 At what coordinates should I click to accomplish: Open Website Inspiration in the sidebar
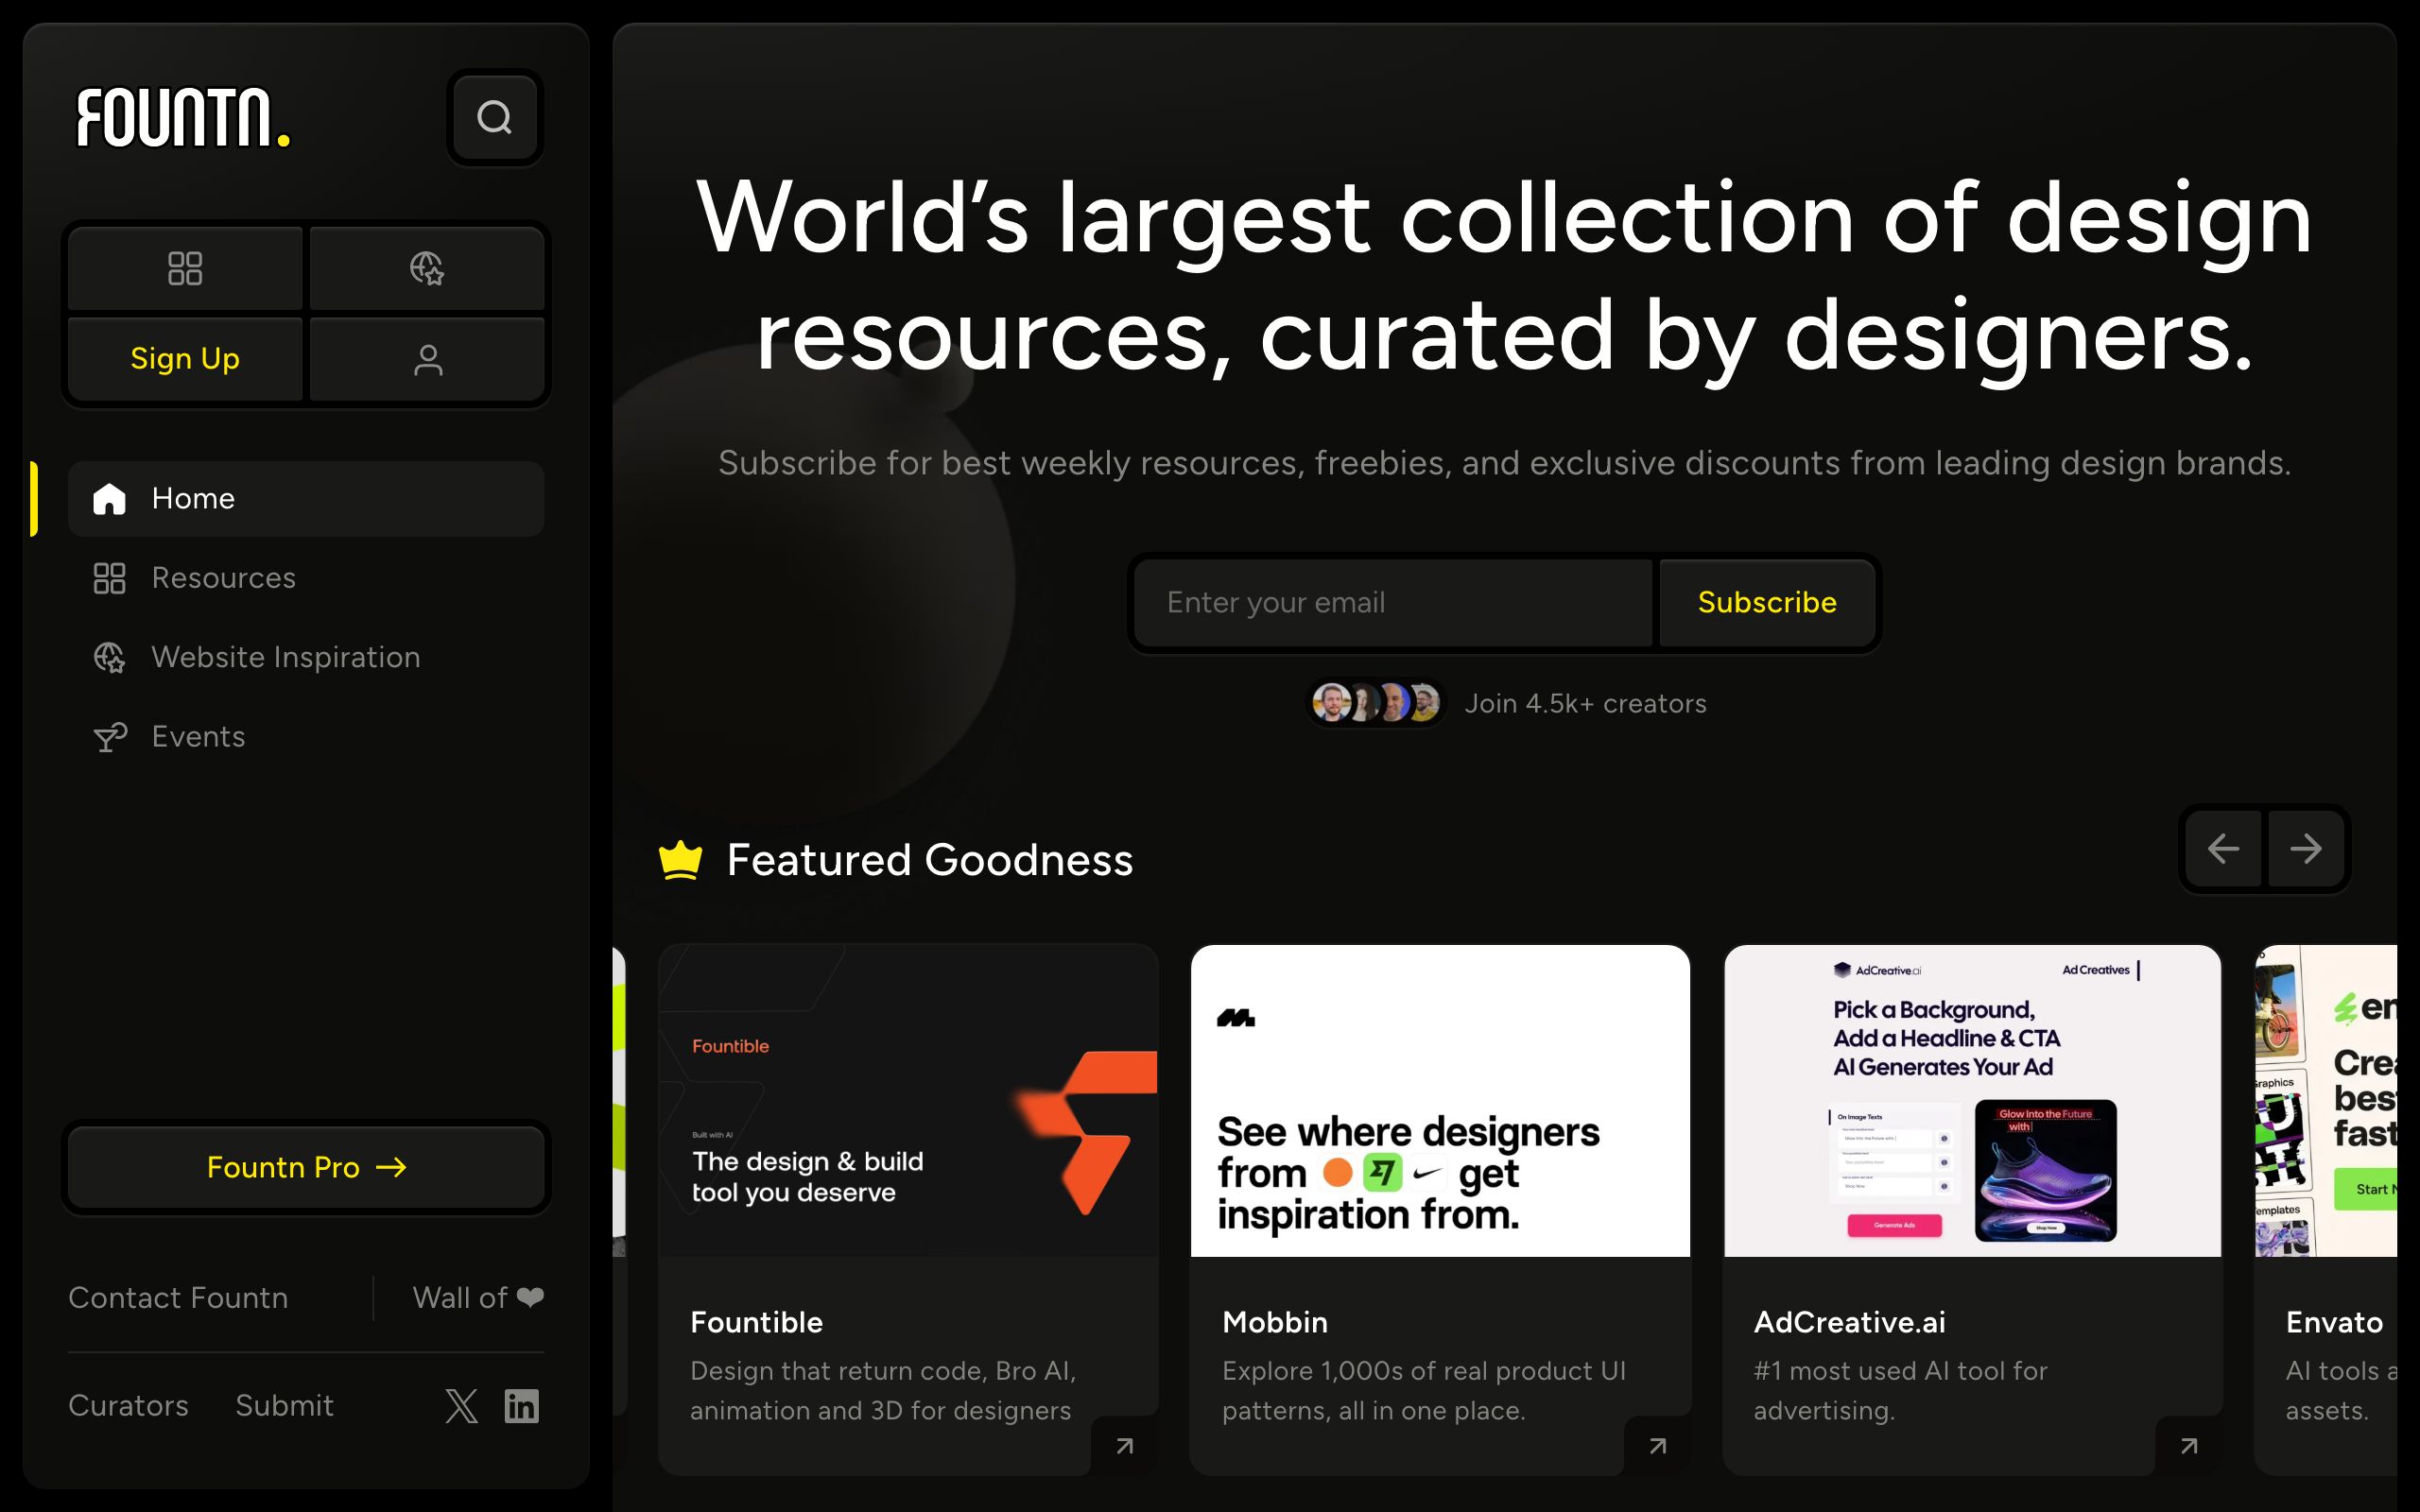(306, 657)
